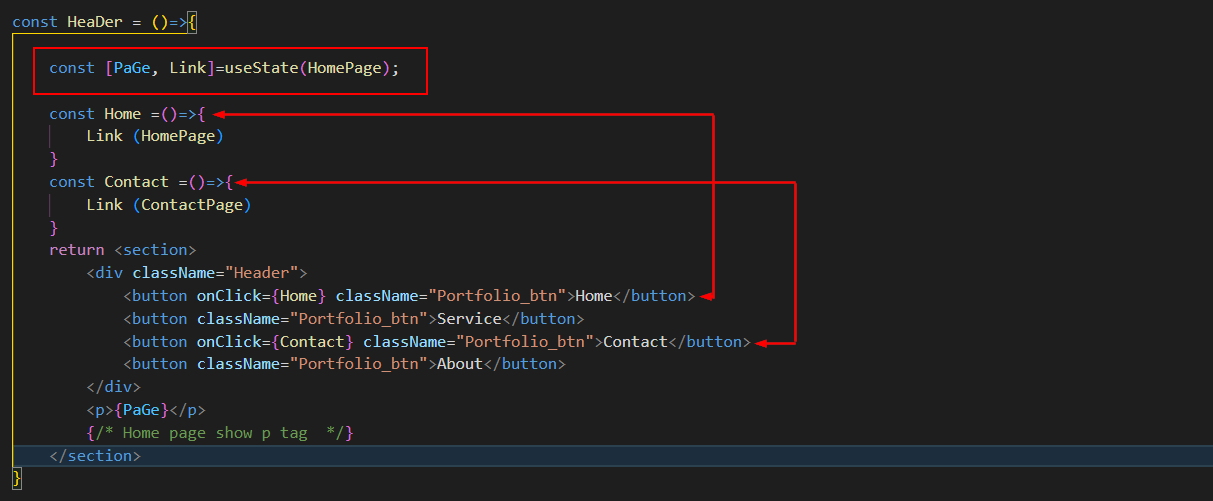Viewport: 1213px width, 501px height.
Task: Click the return keyword
Action: (x=77, y=250)
